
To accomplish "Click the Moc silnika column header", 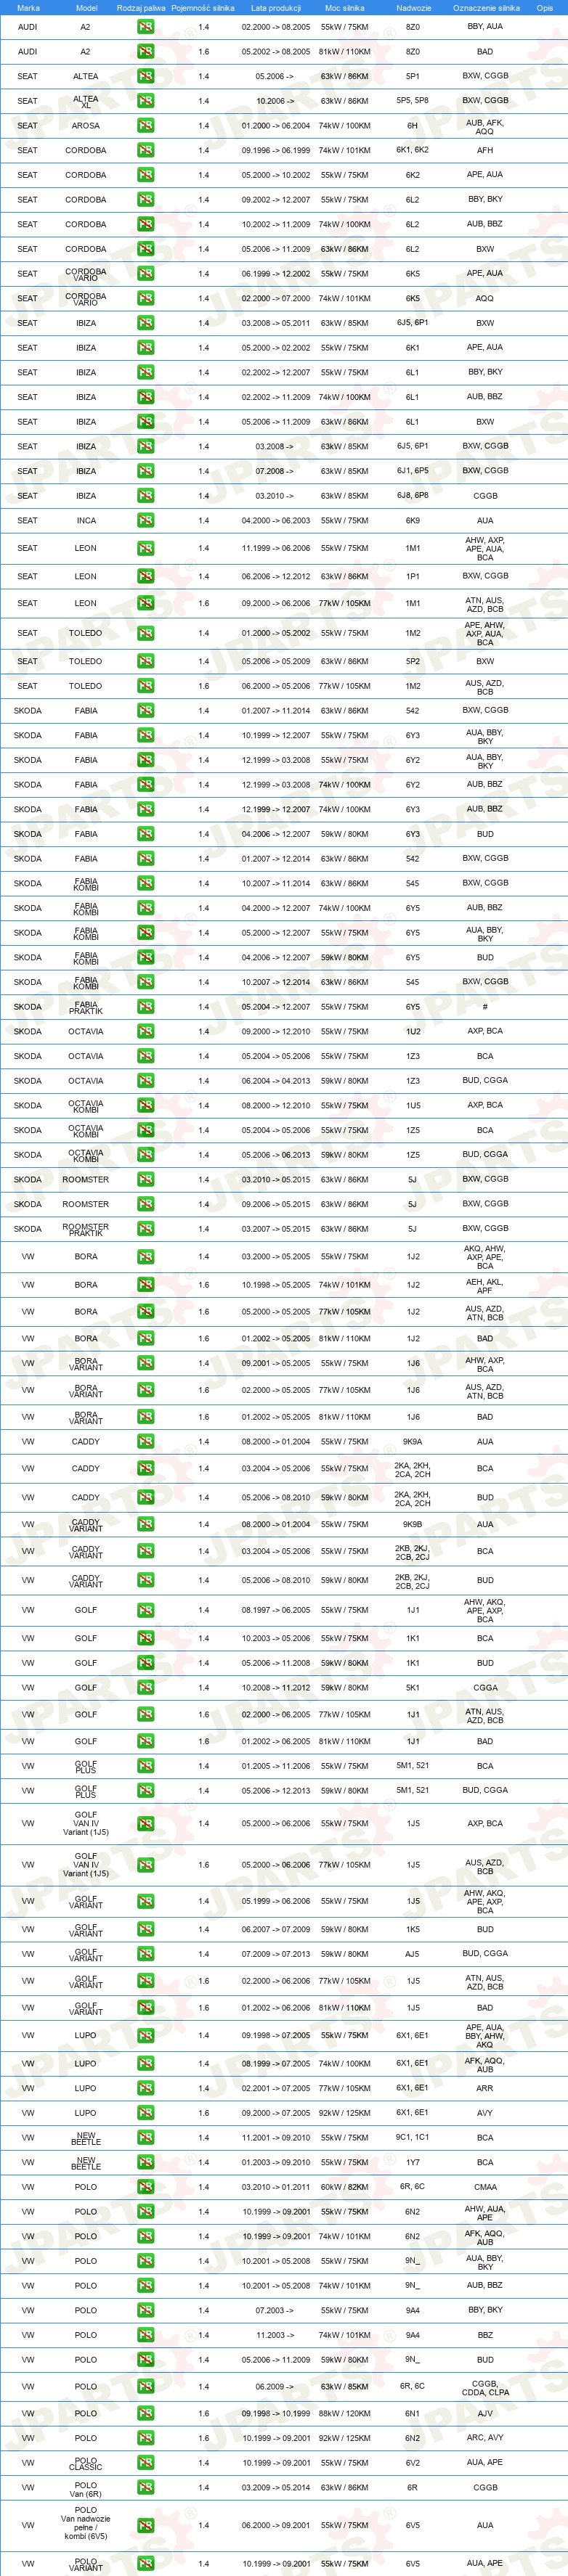I will [344, 7].
